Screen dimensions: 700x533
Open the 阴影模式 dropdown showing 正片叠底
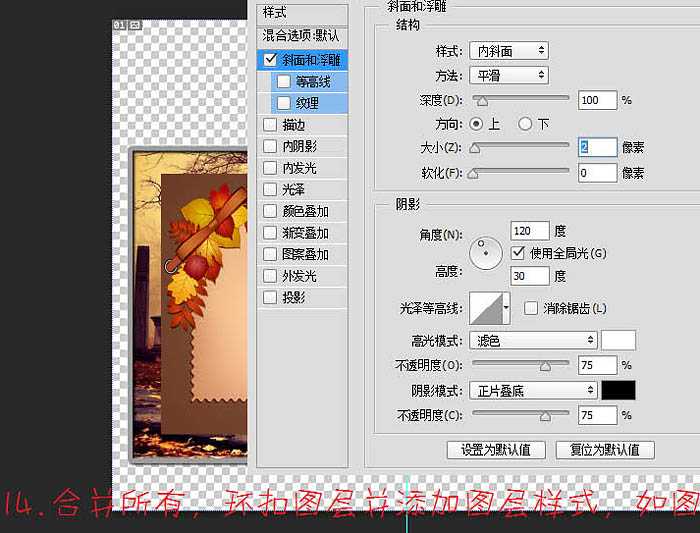(533, 391)
